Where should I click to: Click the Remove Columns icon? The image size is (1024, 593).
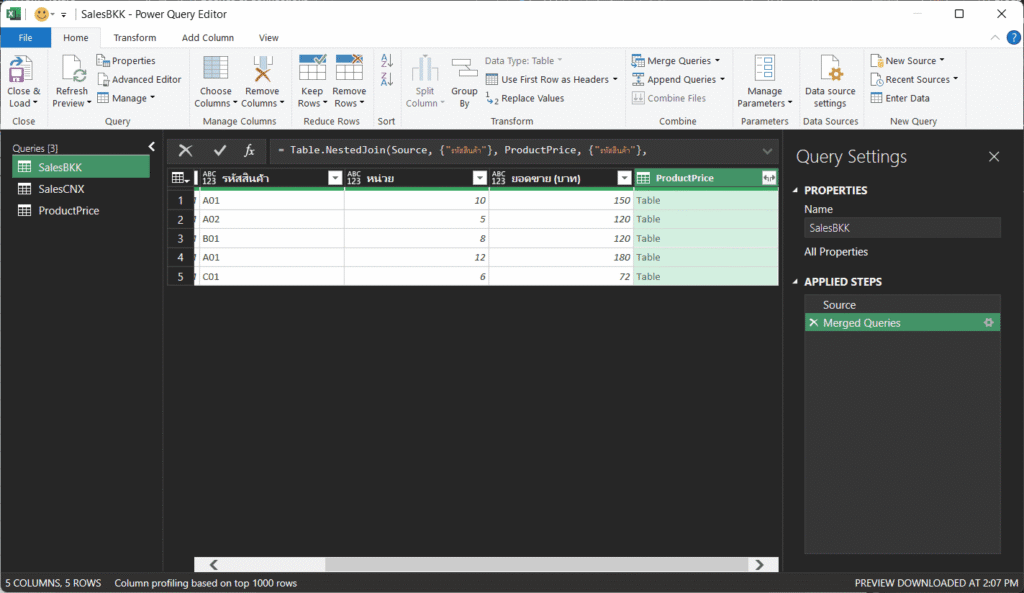[x=262, y=69]
